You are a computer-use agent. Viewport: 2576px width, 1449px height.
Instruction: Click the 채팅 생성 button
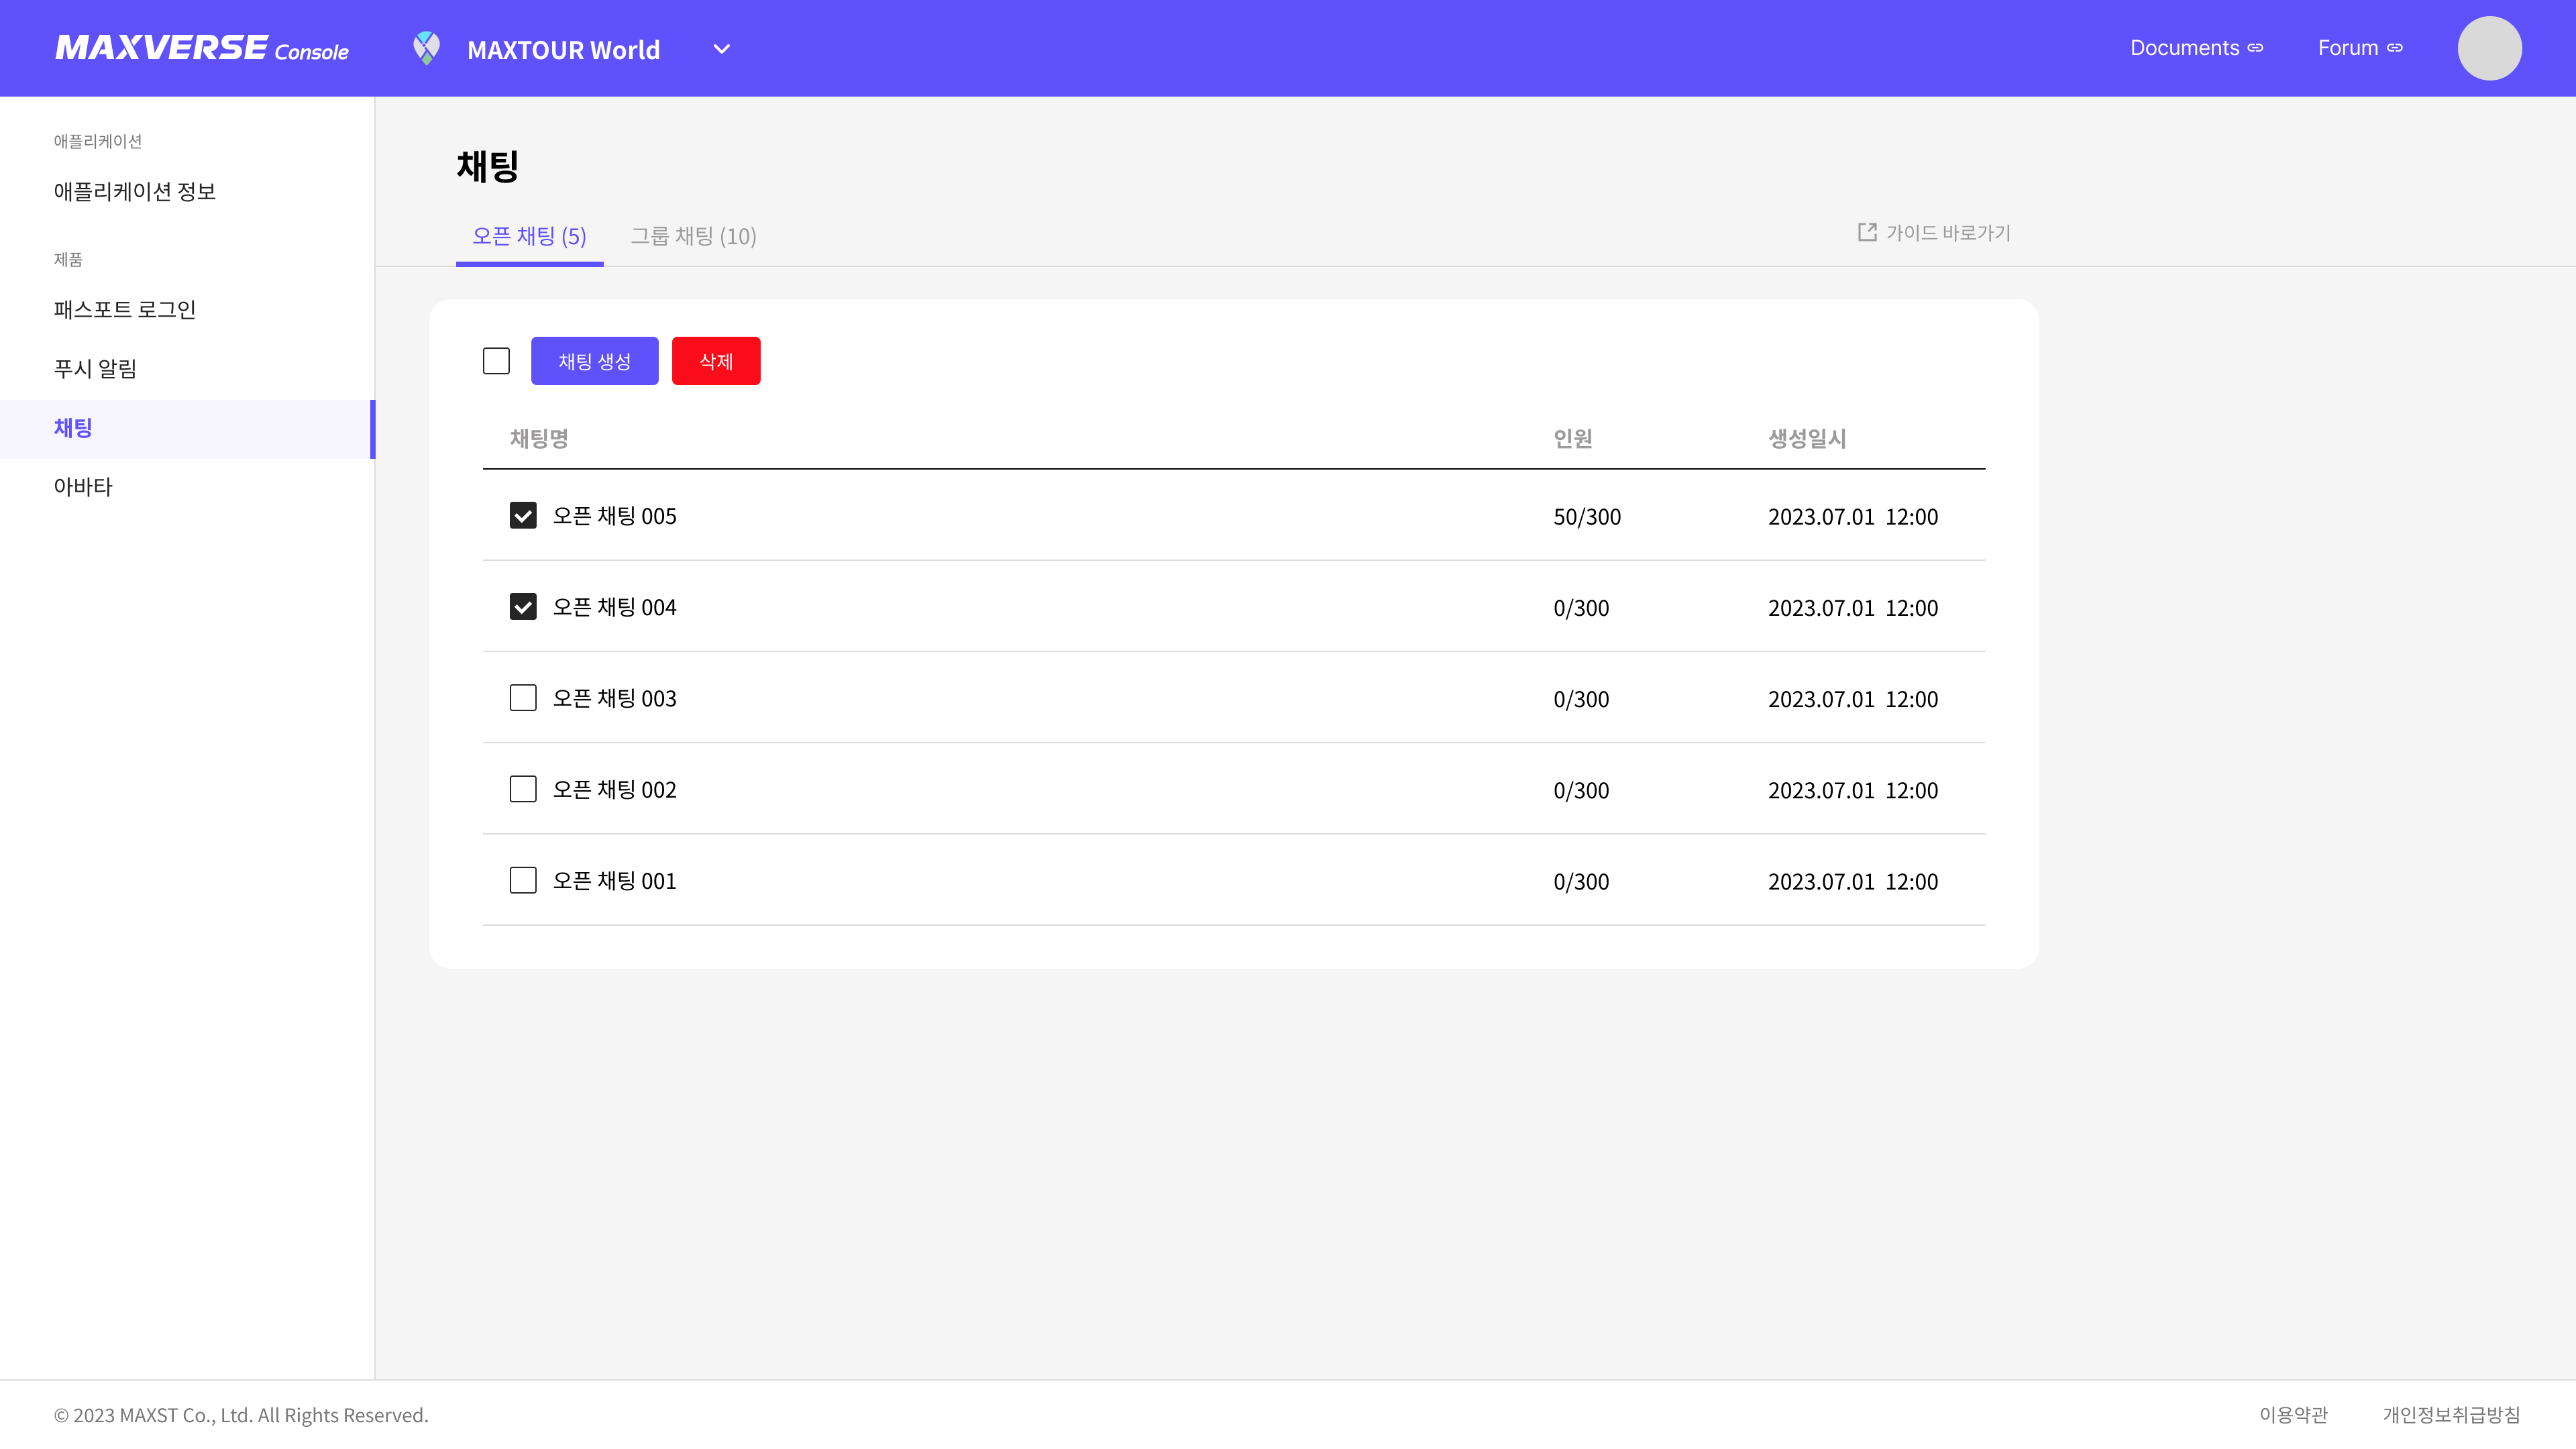(594, 361)
